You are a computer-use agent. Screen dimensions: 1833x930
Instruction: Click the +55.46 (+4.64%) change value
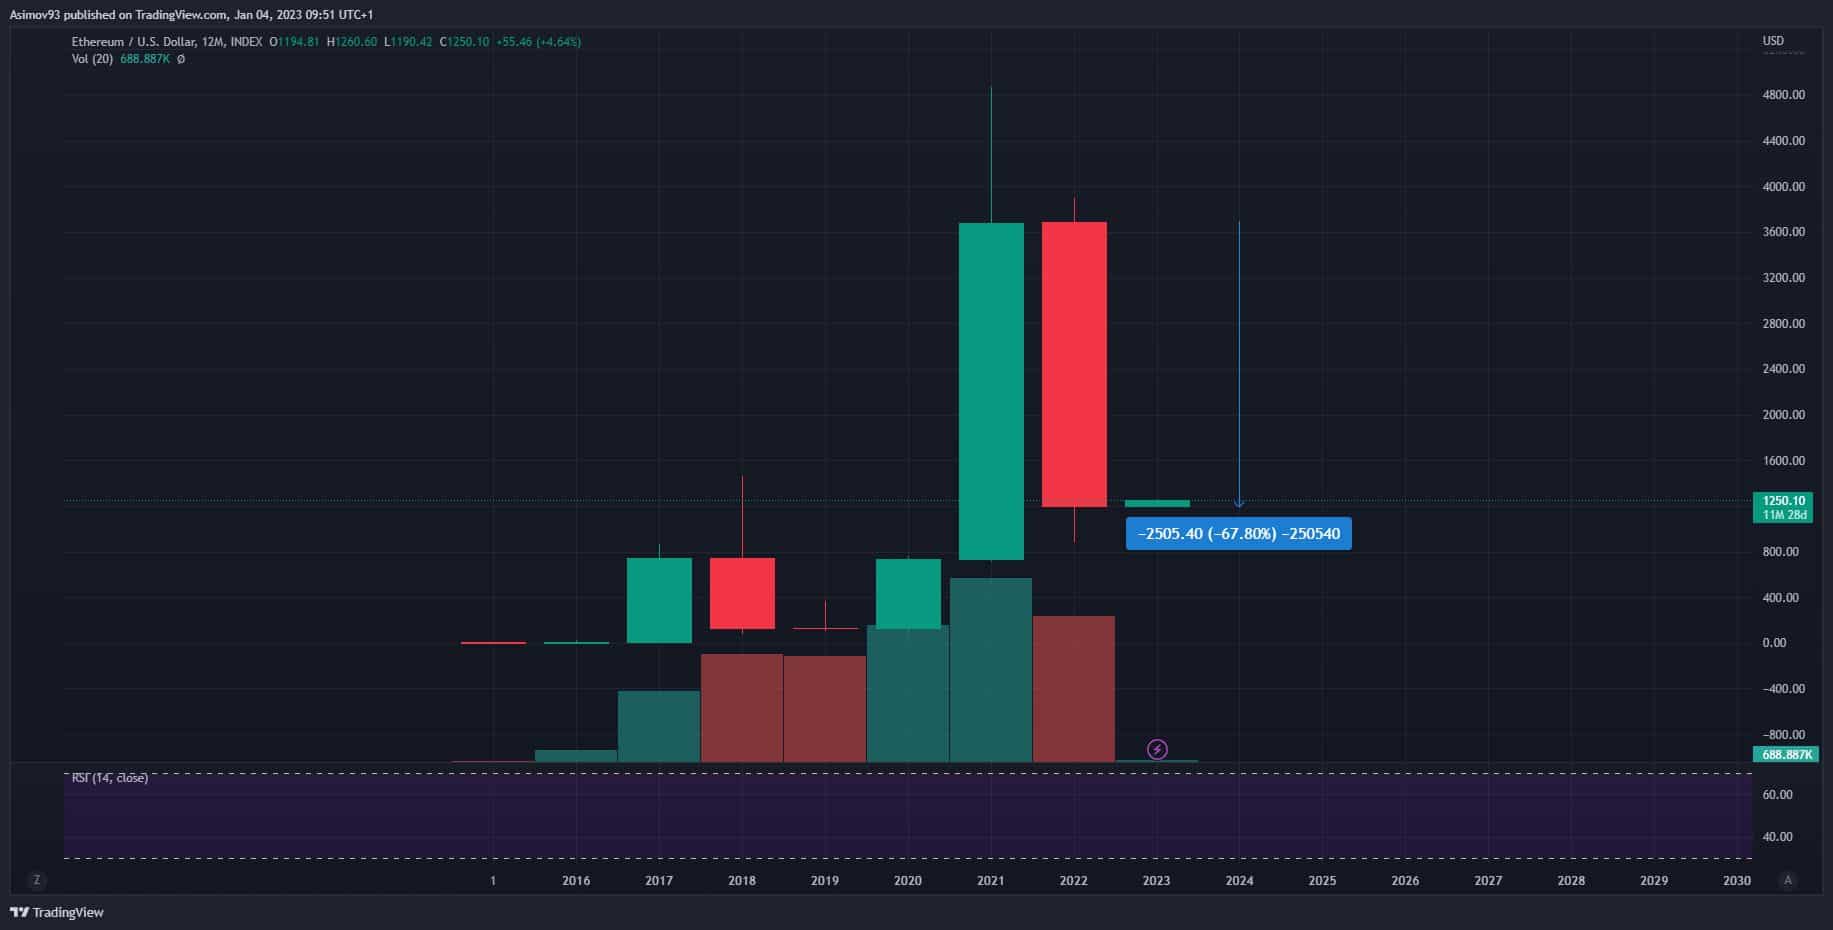tap(538, 42)
